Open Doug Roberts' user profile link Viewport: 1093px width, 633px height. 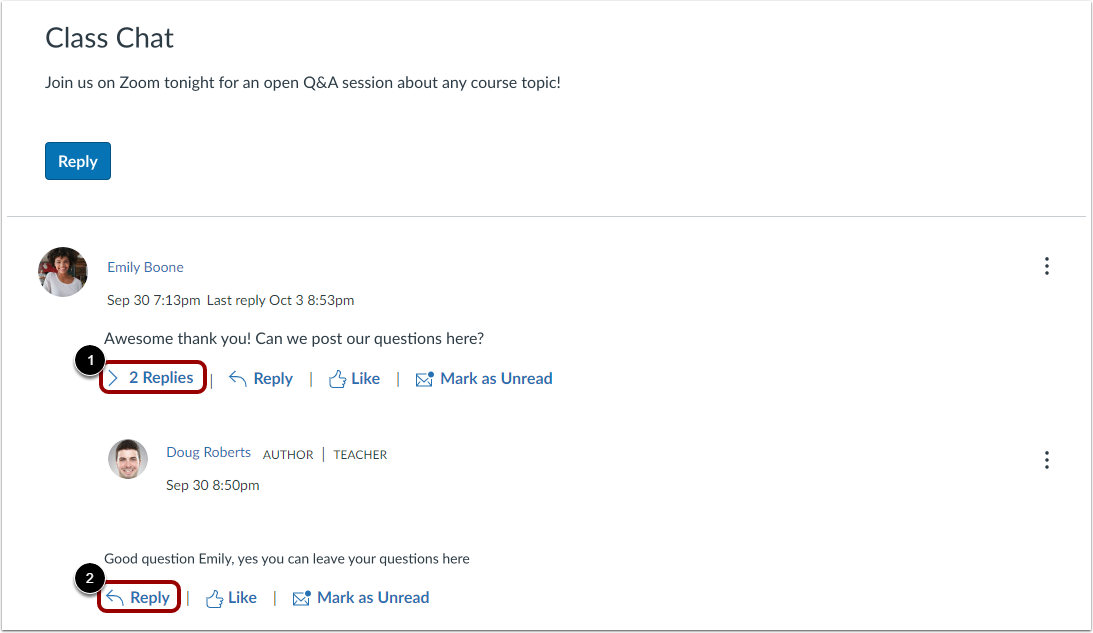pyautogui.click(x=208, y=452)
